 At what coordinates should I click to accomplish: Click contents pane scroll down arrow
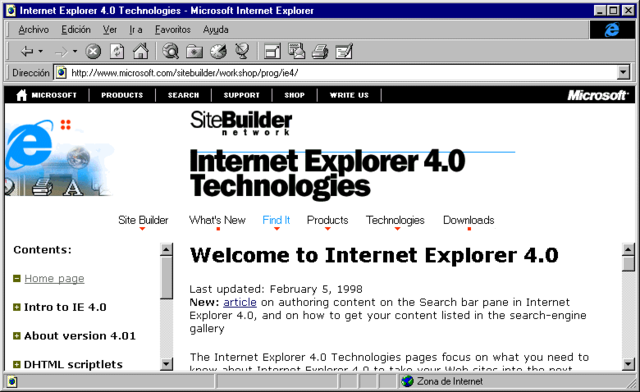[167, 364]
